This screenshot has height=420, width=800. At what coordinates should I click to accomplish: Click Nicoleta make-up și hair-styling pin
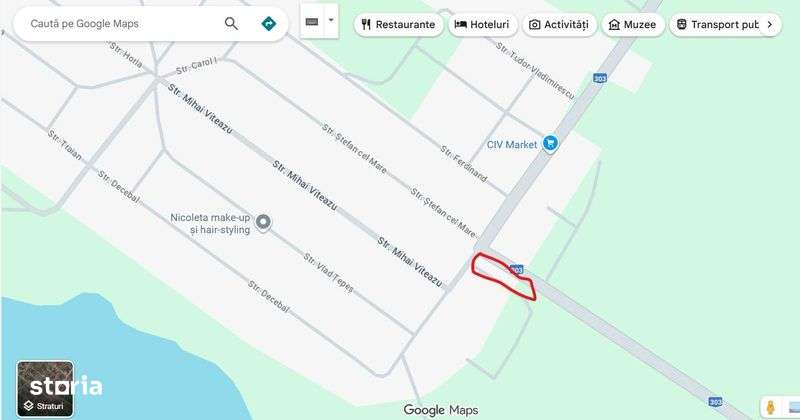(263, 223)
